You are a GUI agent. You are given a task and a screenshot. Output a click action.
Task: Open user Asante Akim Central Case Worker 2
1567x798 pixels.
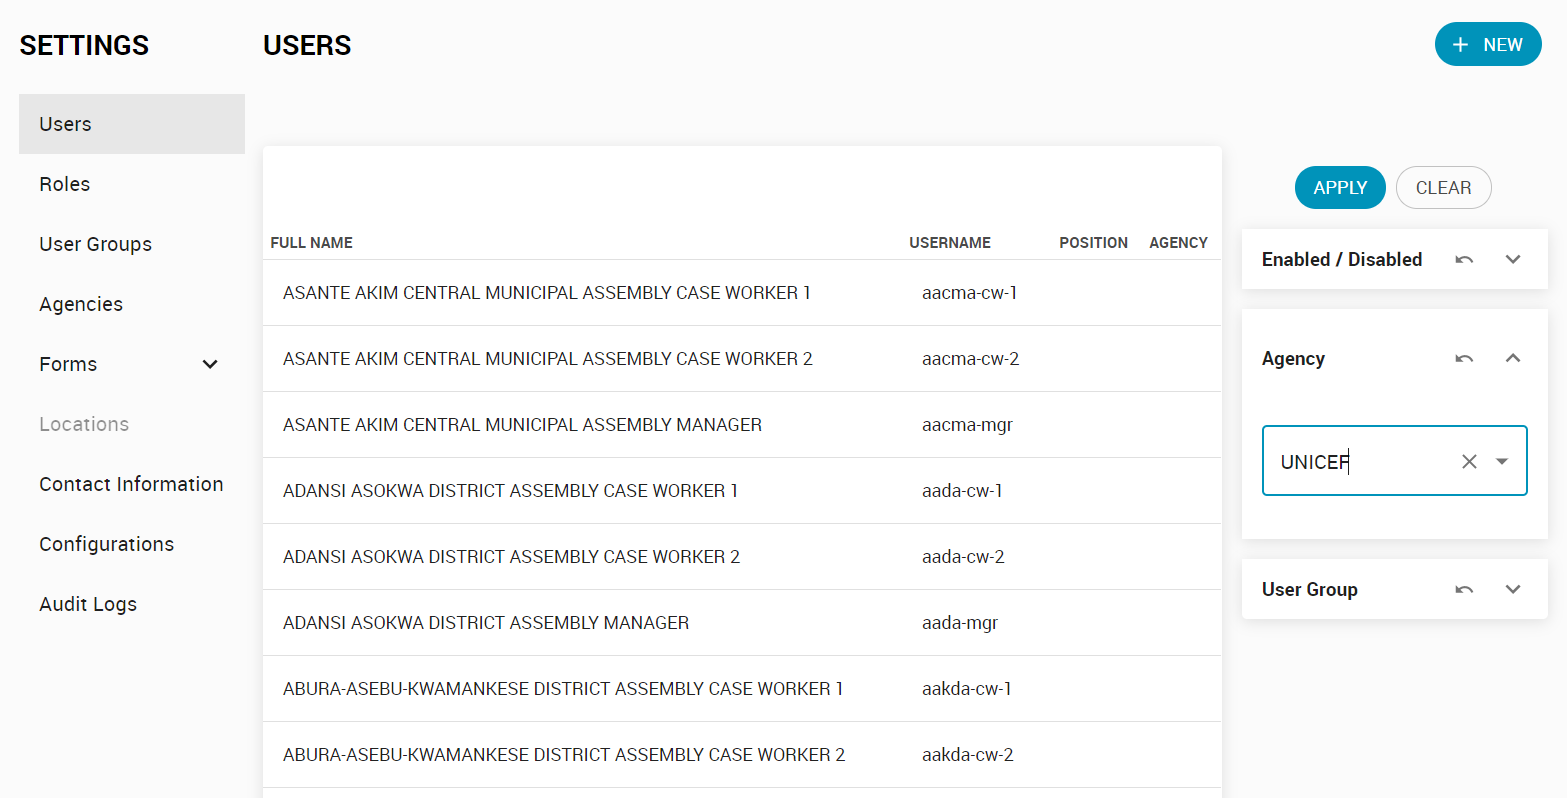coord(742,359)
